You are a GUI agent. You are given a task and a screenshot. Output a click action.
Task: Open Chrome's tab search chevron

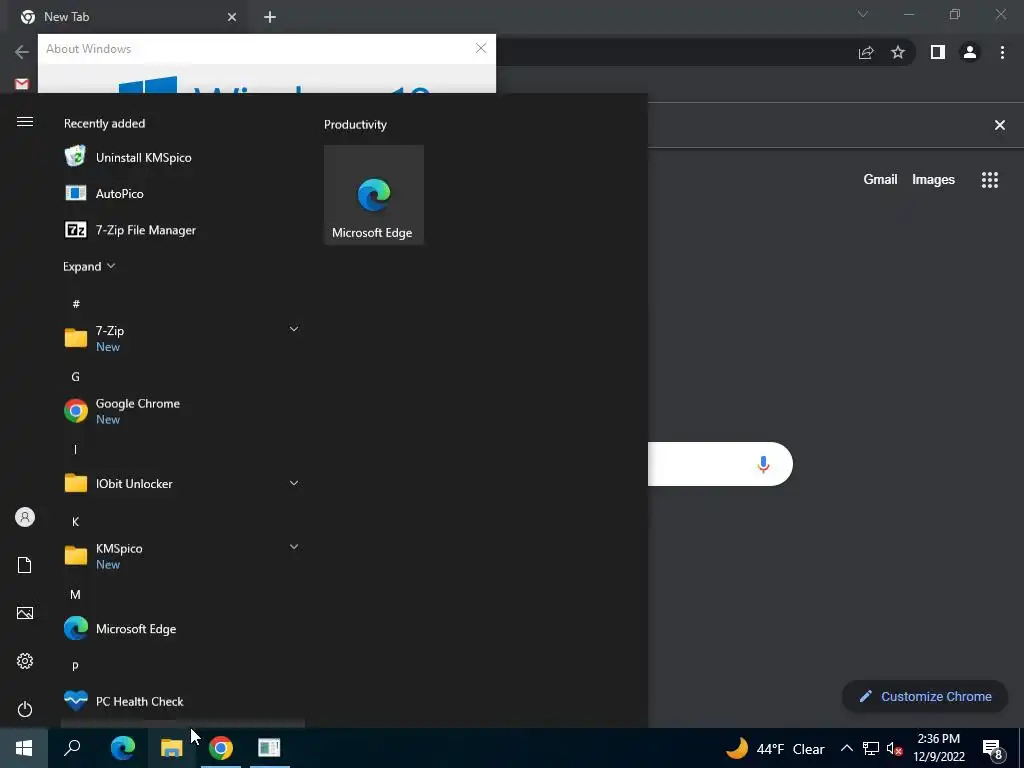pos(863,14)
